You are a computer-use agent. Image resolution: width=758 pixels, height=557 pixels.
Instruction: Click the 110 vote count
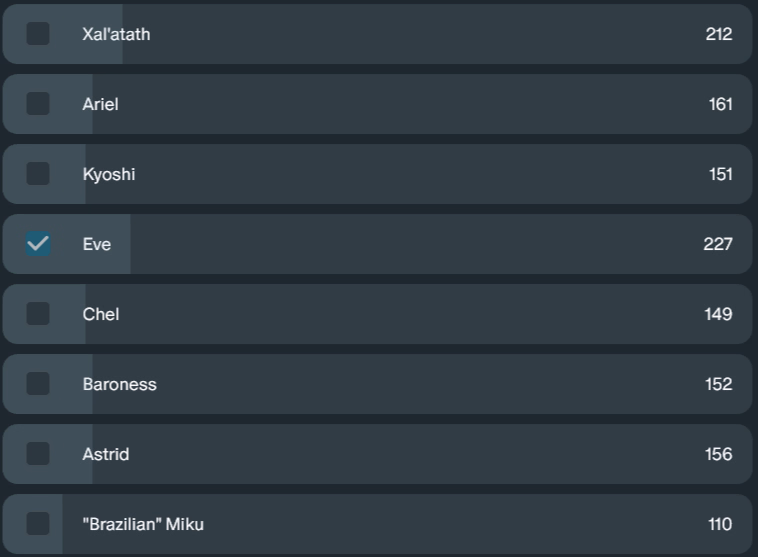point(720,524)
